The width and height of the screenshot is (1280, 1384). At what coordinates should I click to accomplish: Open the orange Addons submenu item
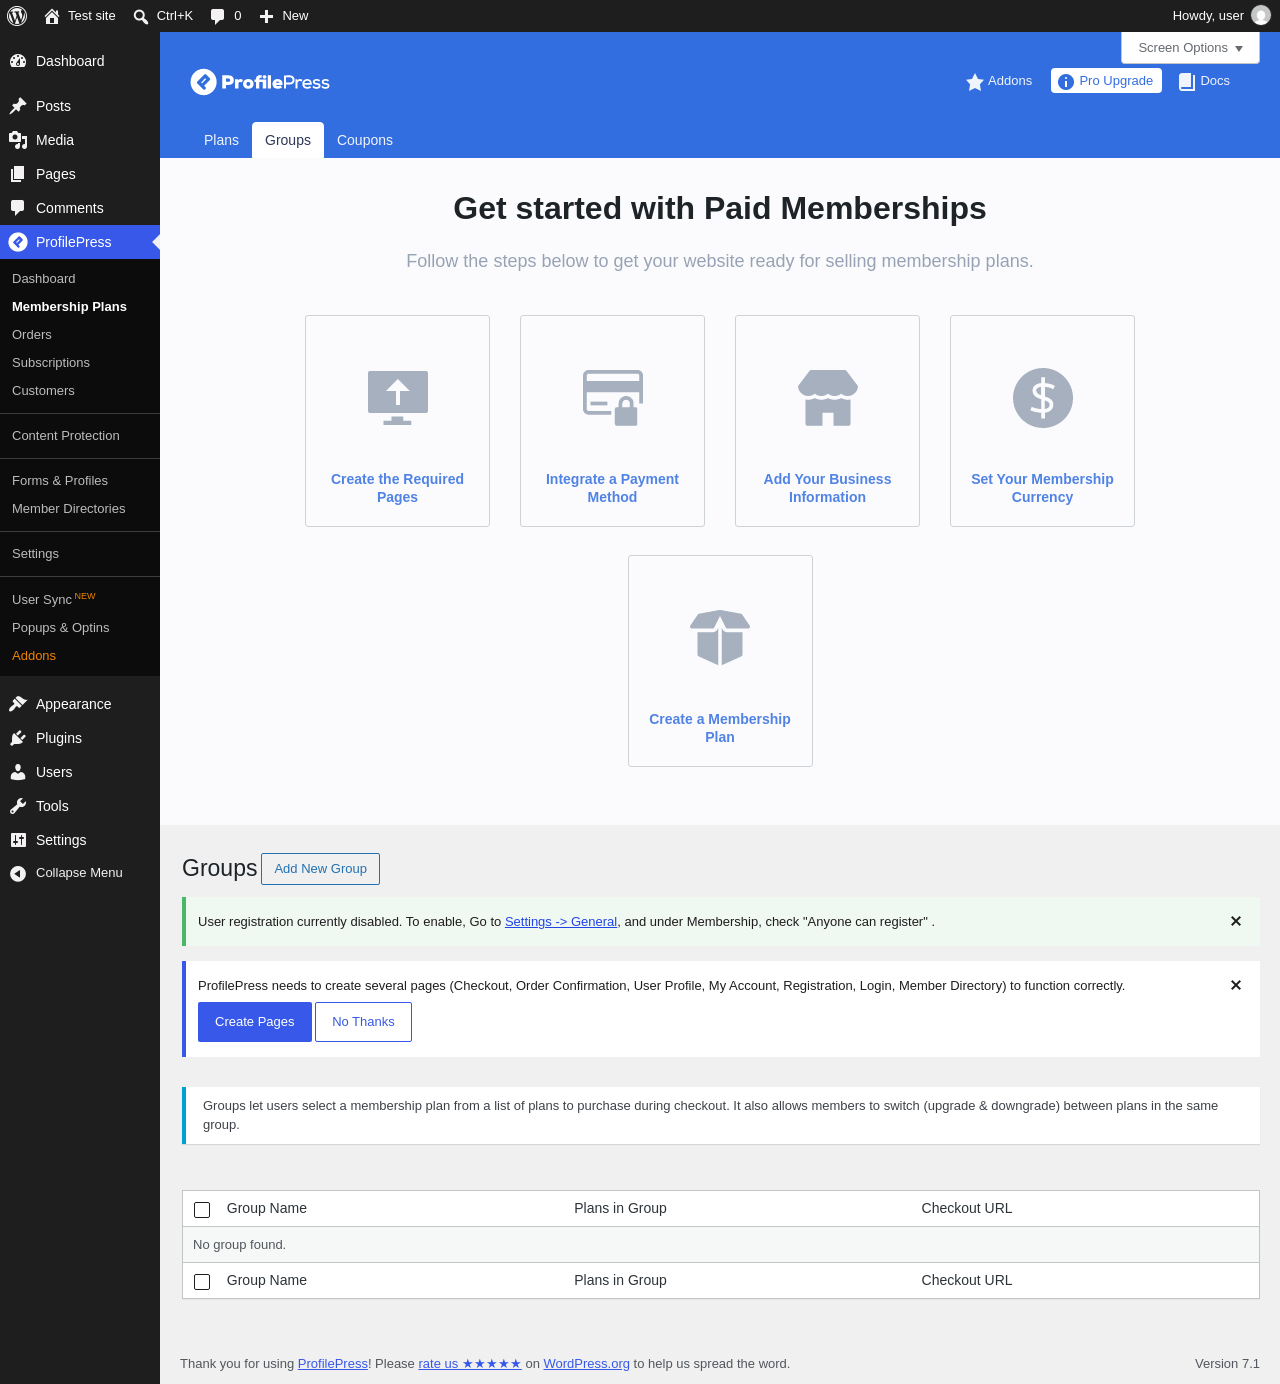point(34,656)
